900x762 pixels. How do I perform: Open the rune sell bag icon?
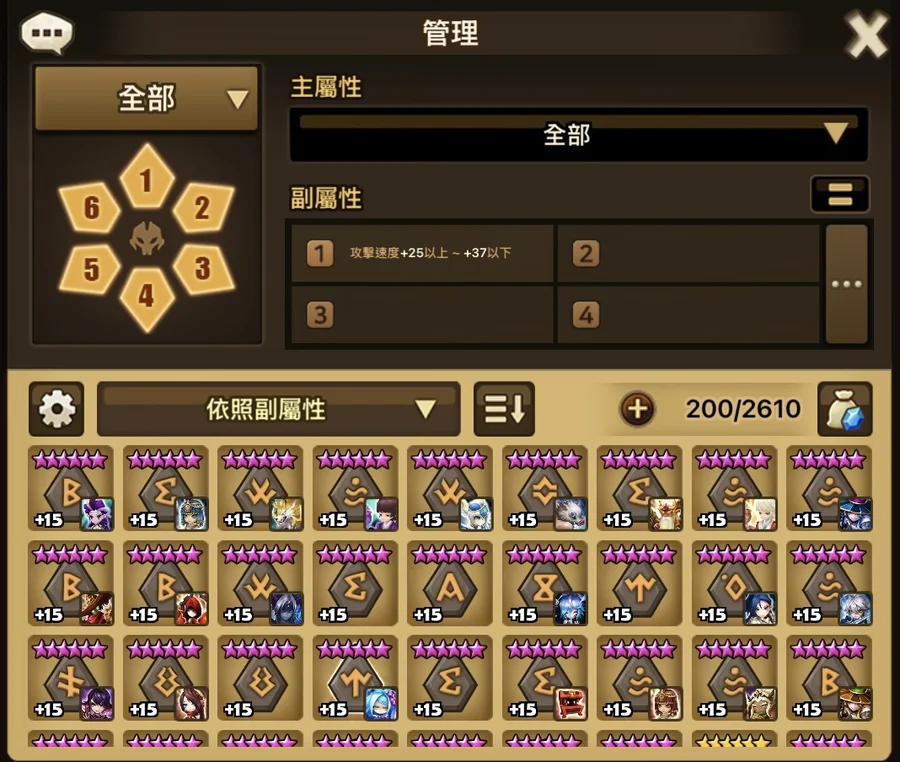(845, 409)
